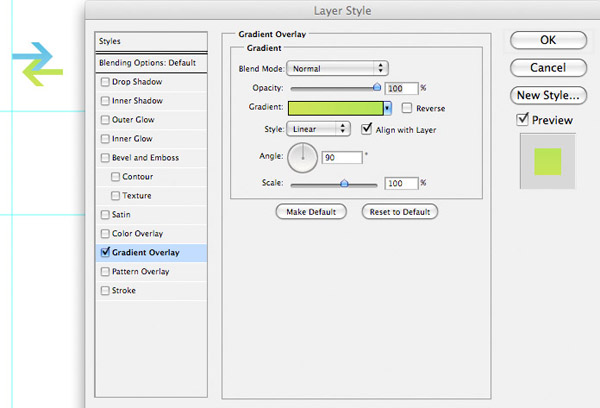Enable the Satin checkbox
The width and height of the screenshot is (600, 408).
coord(105,214)
